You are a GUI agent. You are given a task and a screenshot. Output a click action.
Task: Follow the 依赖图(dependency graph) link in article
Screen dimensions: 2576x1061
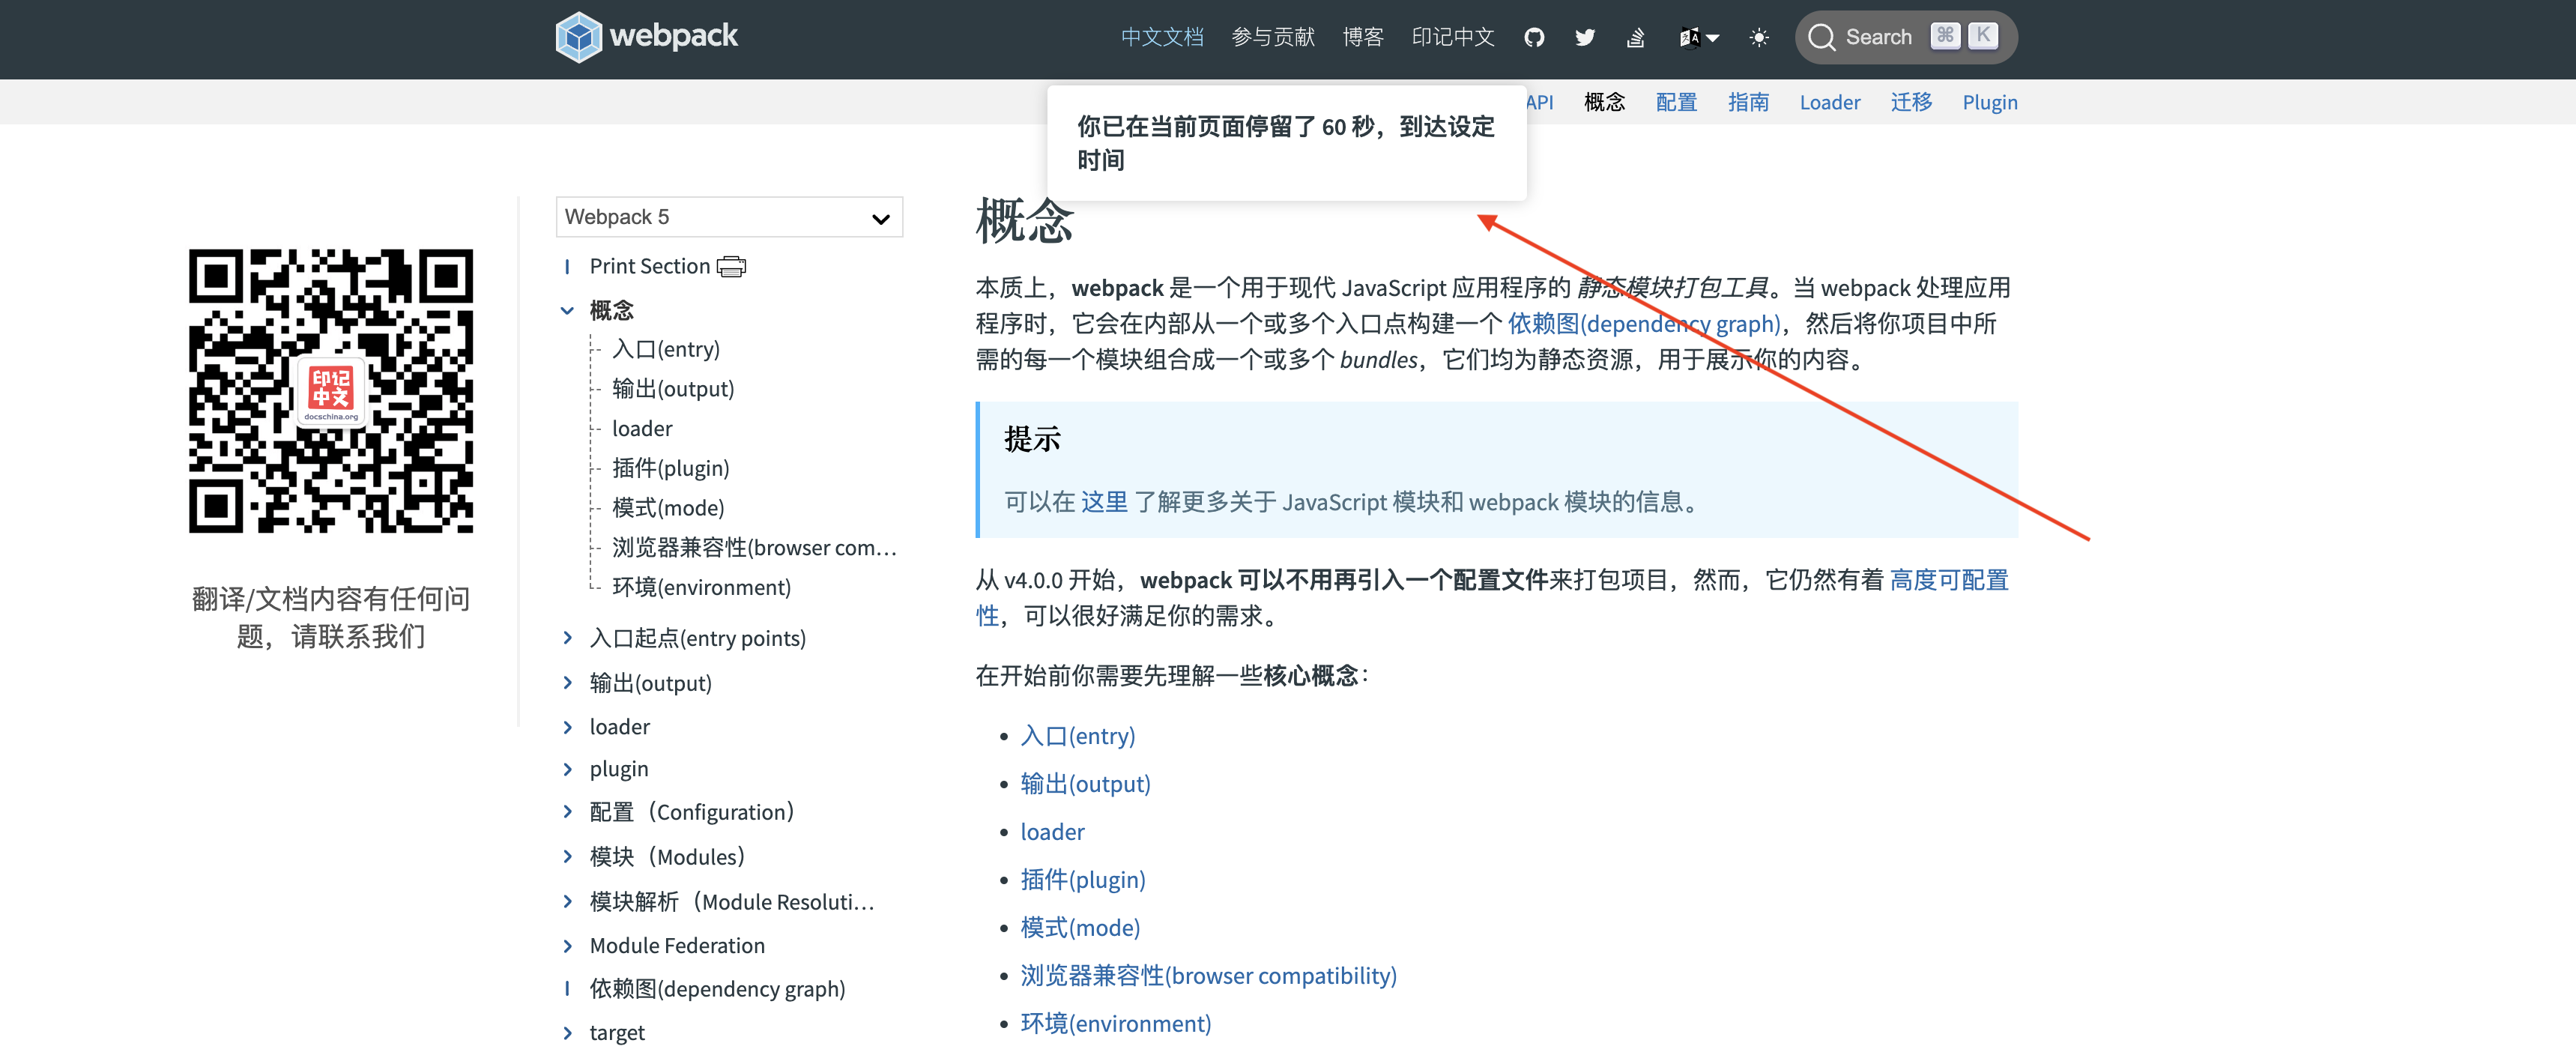point(1645,324)
